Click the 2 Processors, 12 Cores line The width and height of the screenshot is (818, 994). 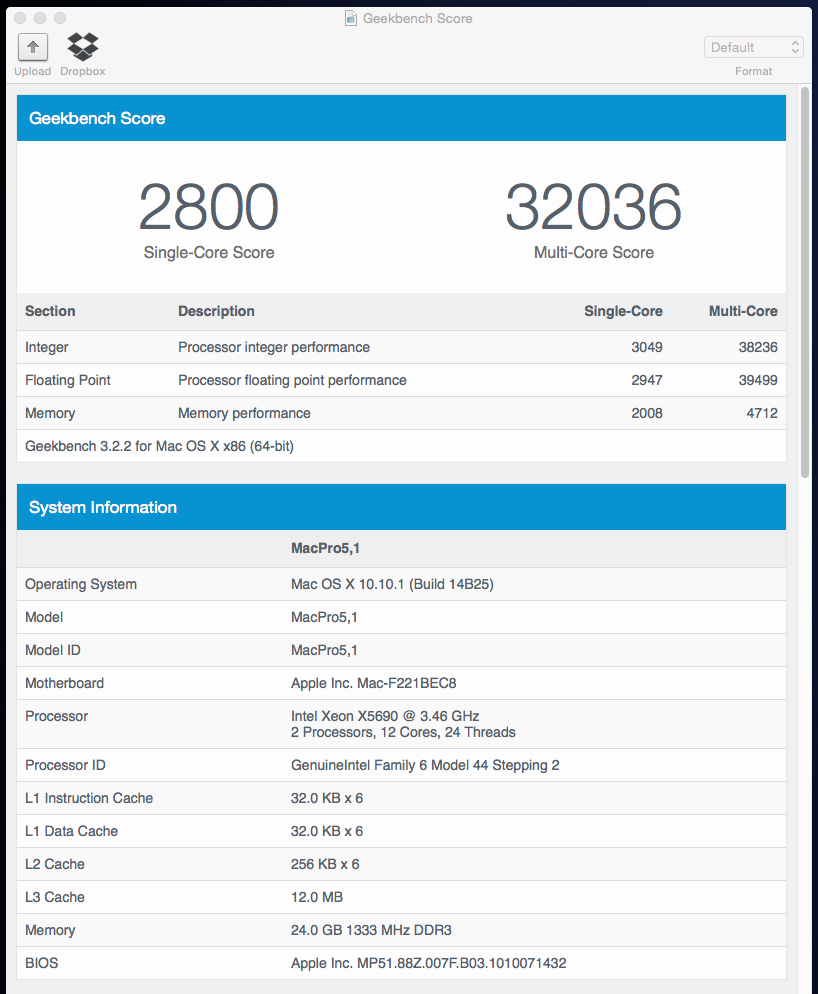[x=403, y=732]
